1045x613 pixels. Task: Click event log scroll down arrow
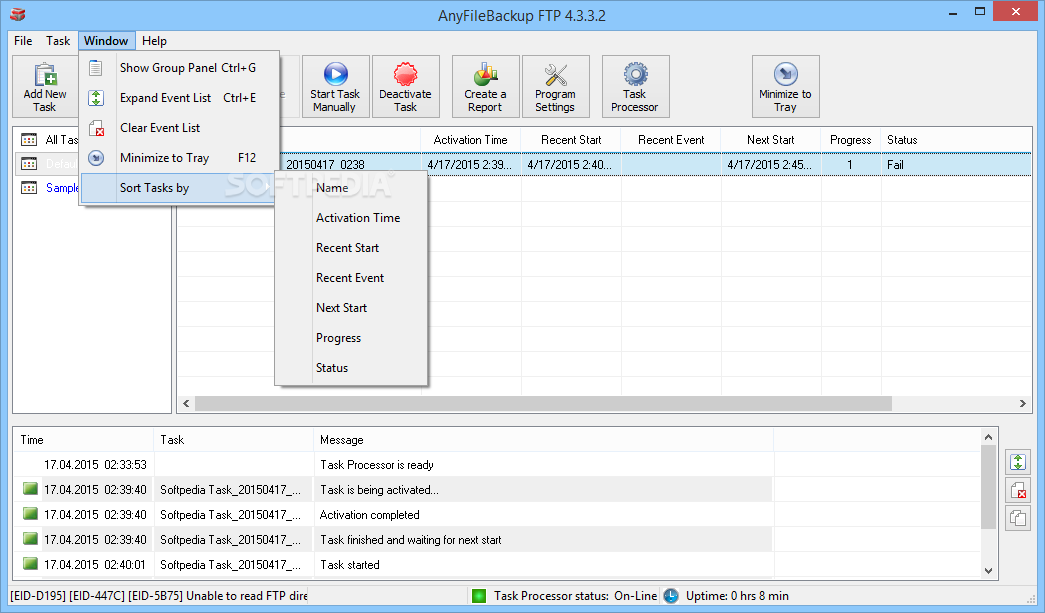(x=988, y=570)
